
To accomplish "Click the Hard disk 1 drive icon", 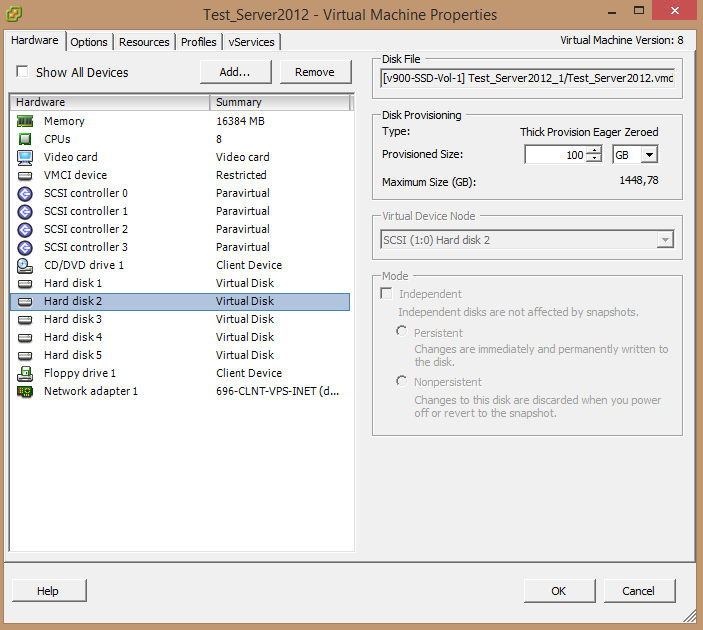I will tap(25, 283).
